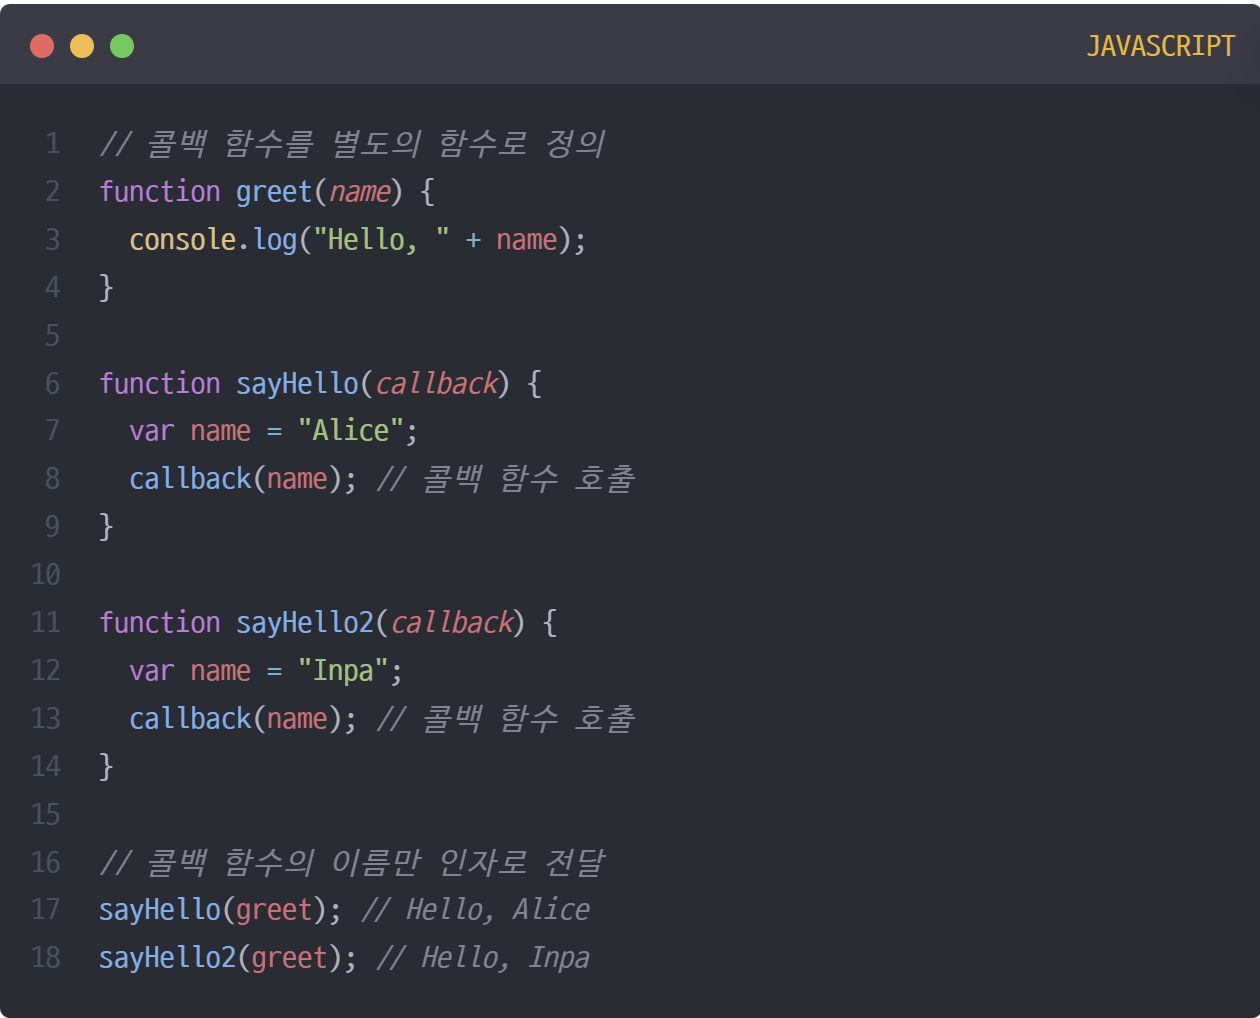Image resolution: width=1260 pixels, height=1018 pixels.
Task: Click the green traffic light dot
Action: pos(122,46)
